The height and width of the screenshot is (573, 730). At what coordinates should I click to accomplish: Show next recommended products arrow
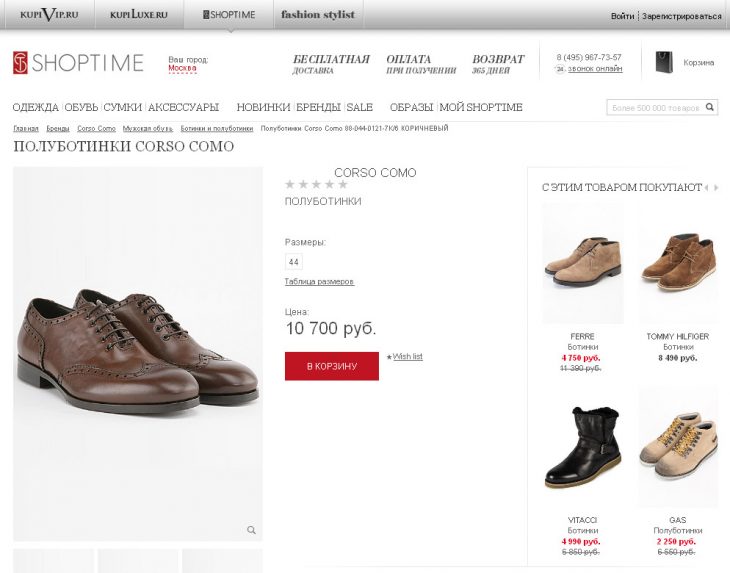click(716, 187)
